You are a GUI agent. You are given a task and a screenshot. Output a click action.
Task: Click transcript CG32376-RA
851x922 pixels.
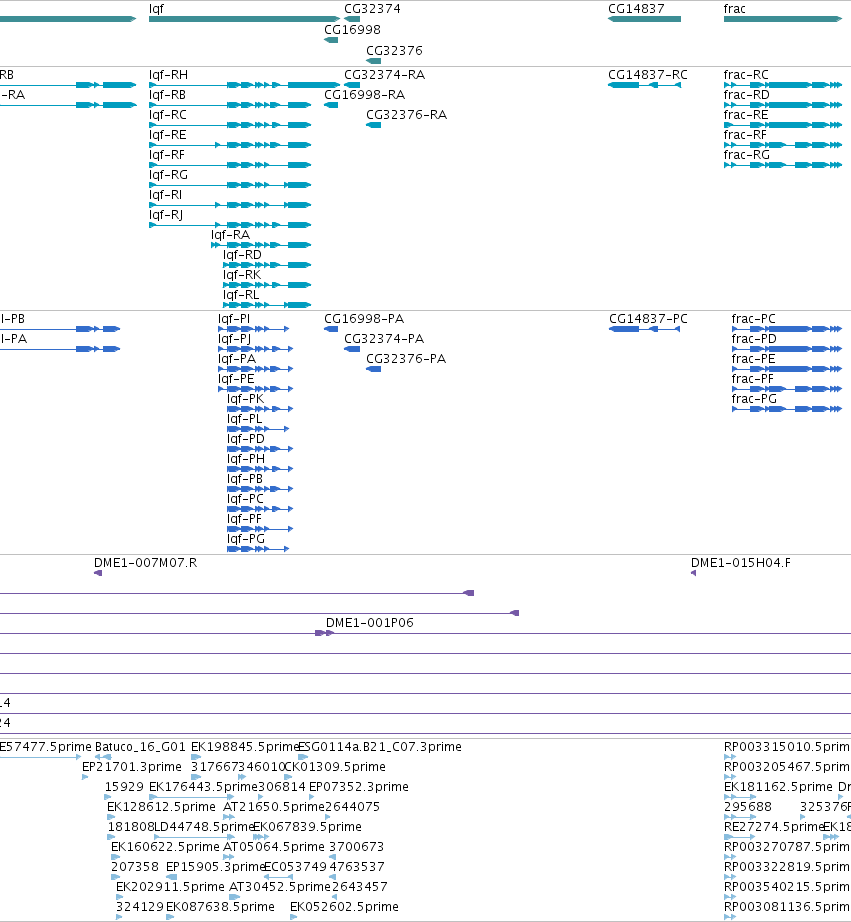coord(406,115)
